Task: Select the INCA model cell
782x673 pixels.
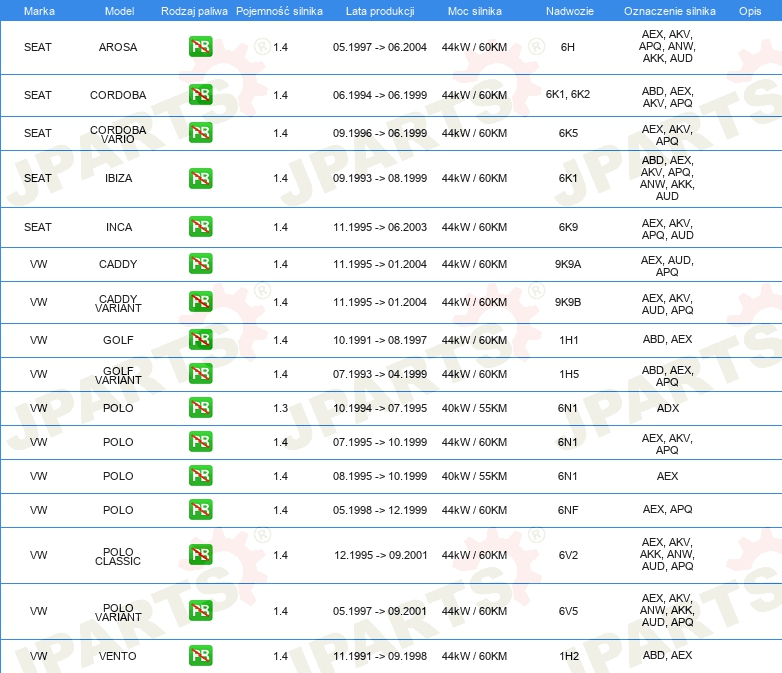Action: point(119,227)
